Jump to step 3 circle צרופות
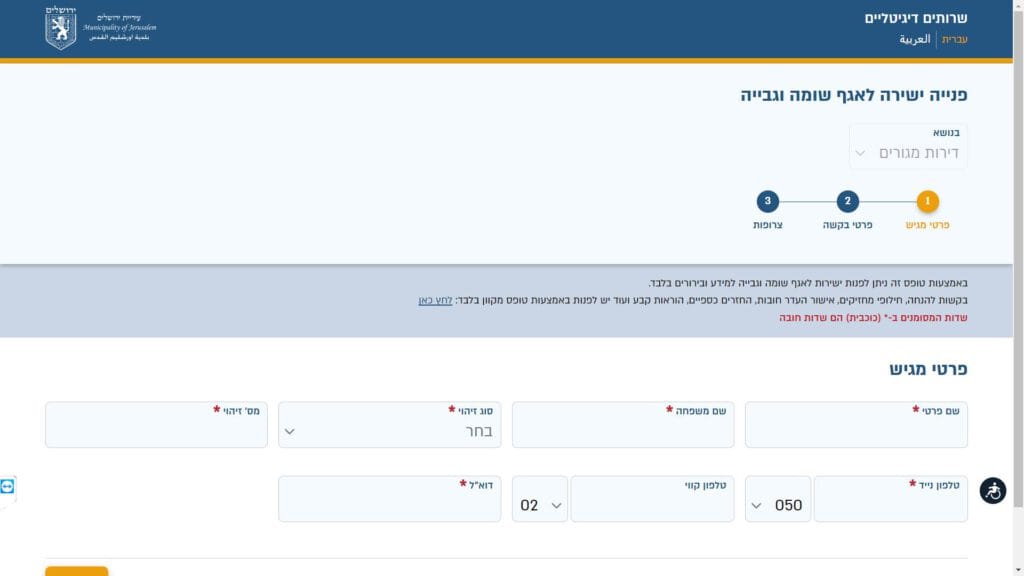This screenshot has height=576, width=1024. coord(767,202)
